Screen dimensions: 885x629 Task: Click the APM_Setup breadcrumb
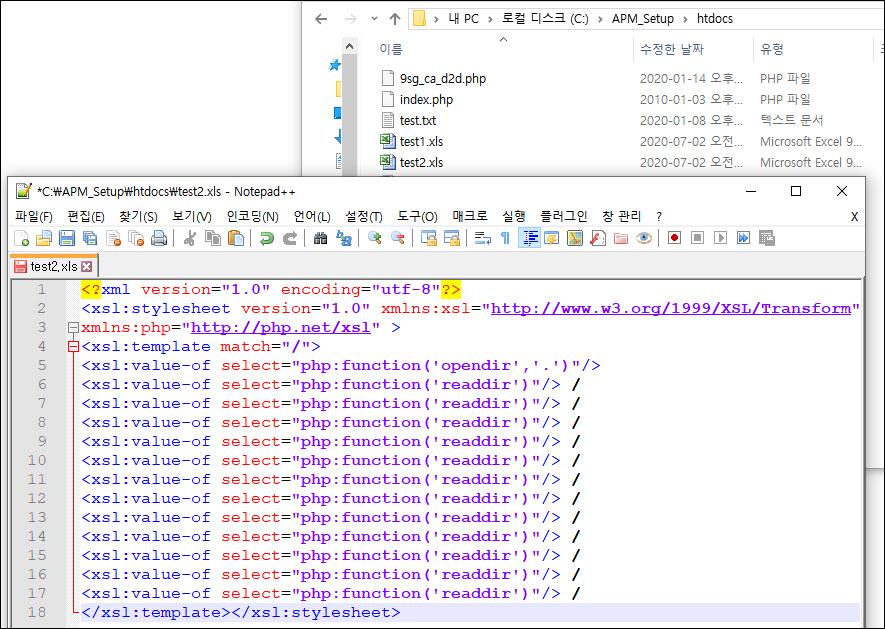643,19
